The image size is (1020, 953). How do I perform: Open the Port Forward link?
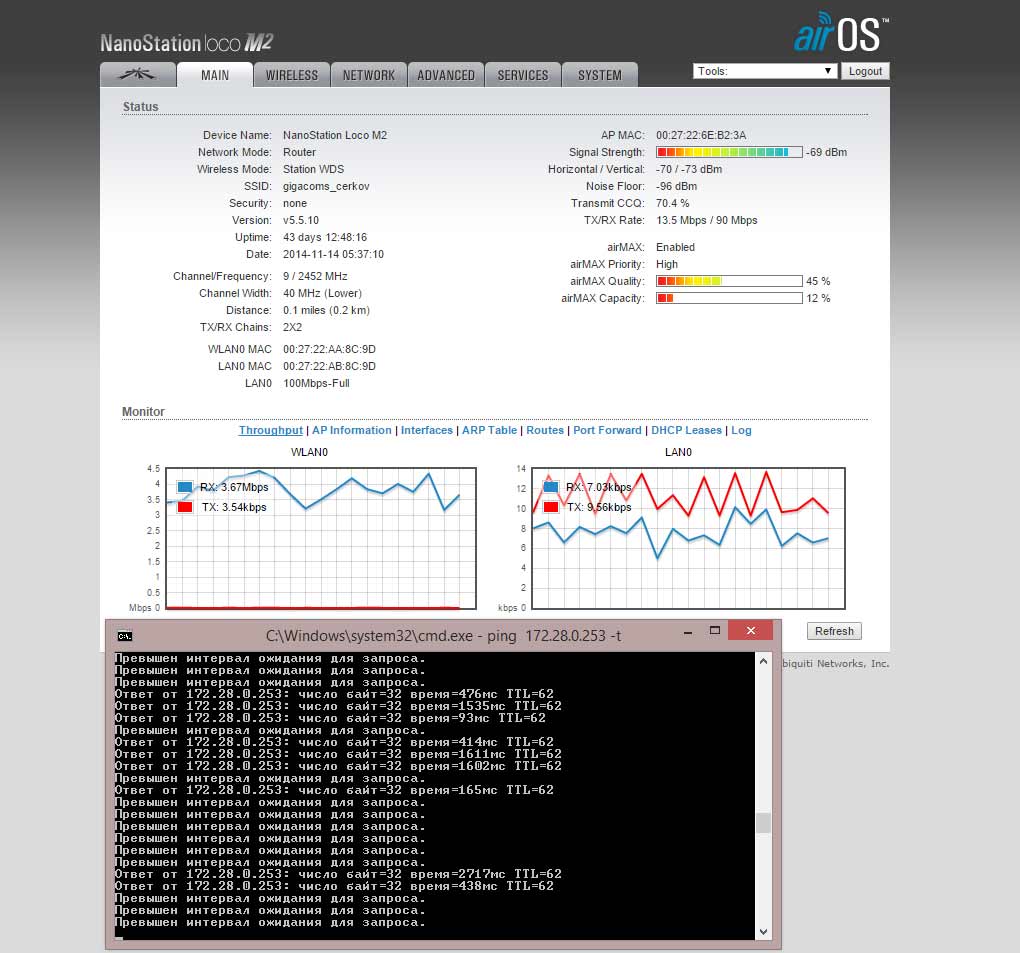pyautogui.click(x=607, y=430)
